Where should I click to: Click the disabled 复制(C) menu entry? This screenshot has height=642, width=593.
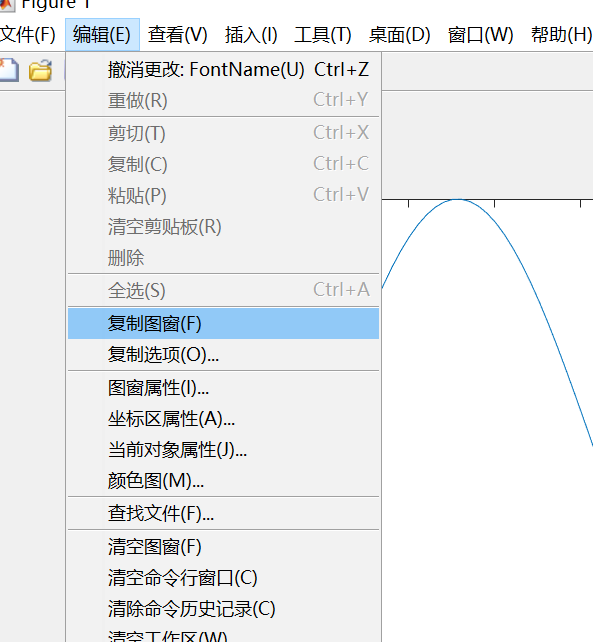(223, 164)
